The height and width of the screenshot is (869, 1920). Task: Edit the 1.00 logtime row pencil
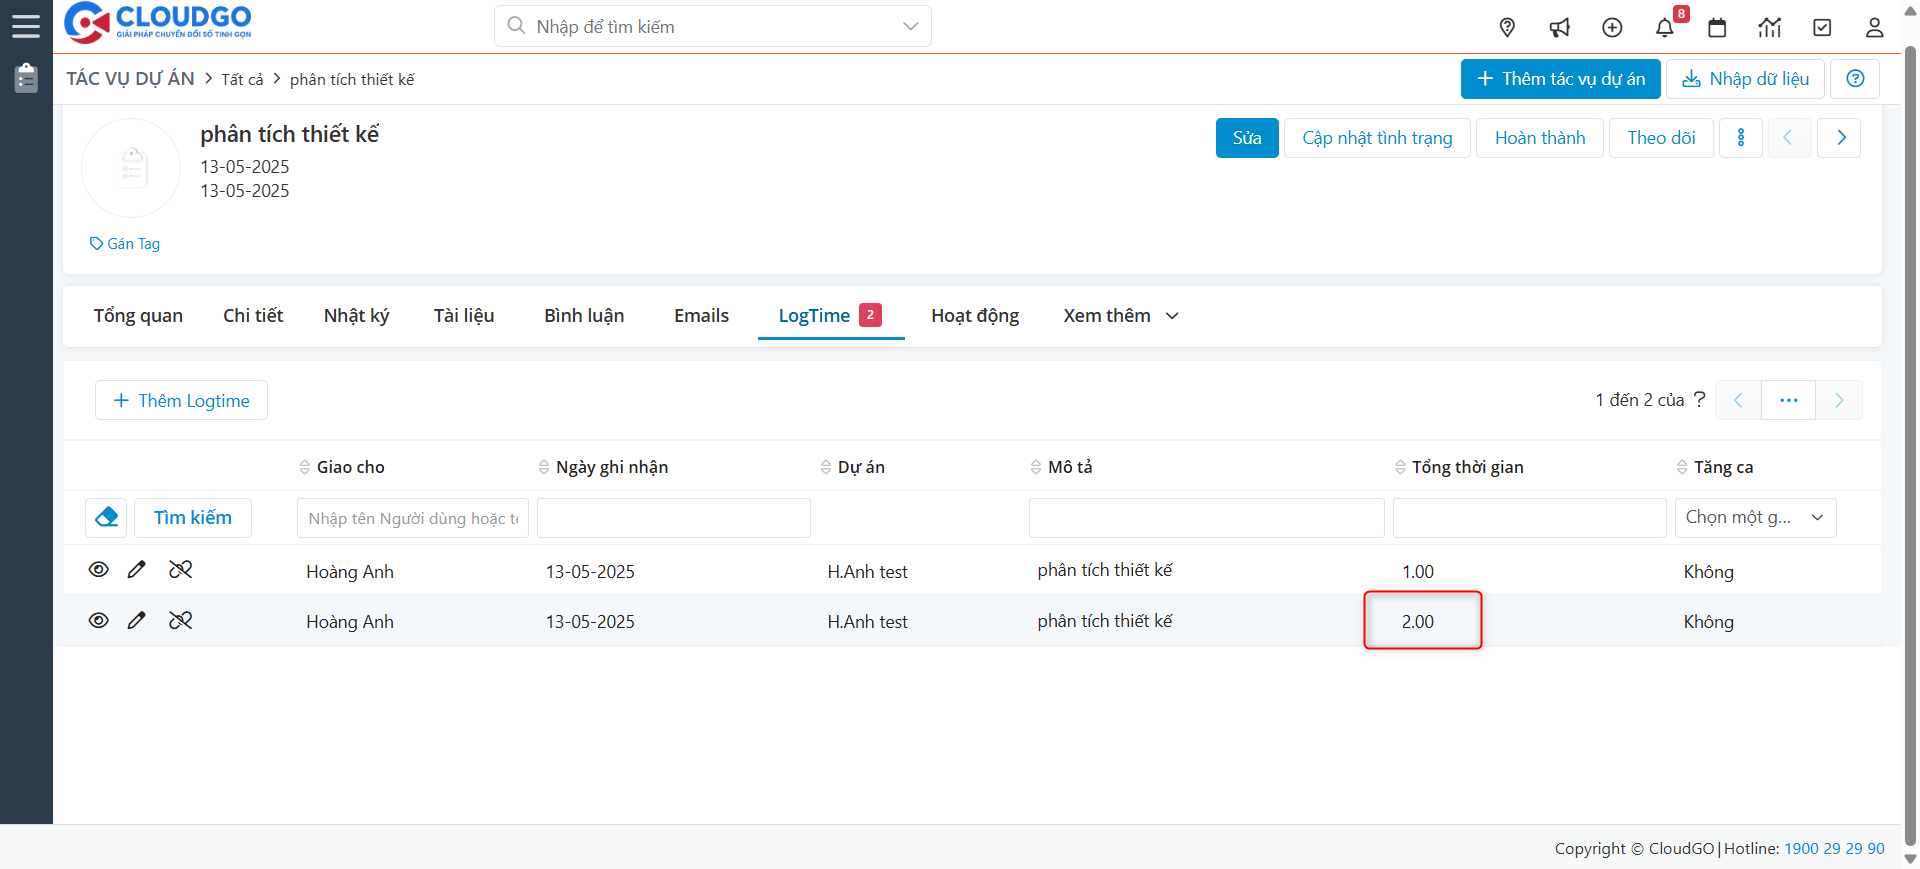(137, 570)
